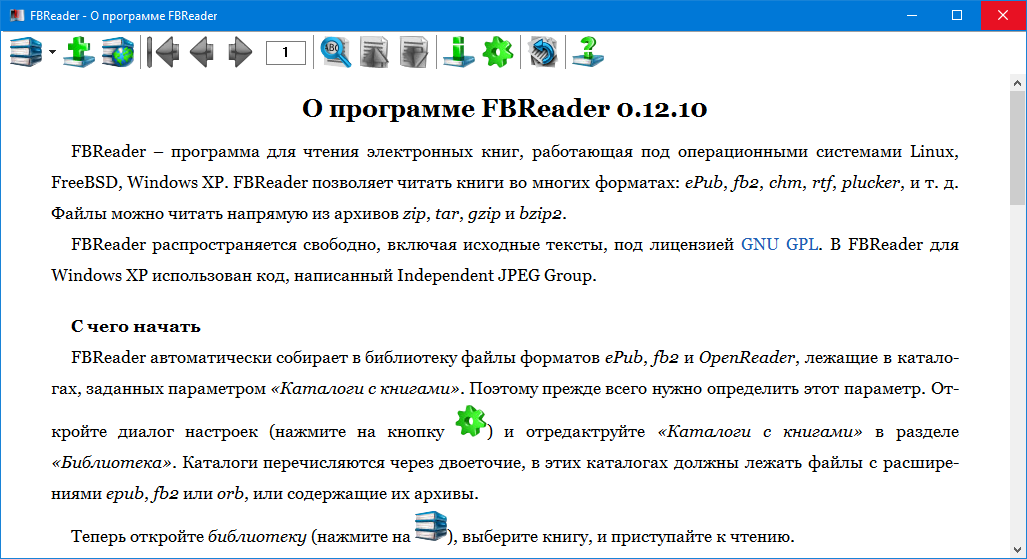
Task: Click the italic word 'OpenReader'
Action: coord(747,358)
